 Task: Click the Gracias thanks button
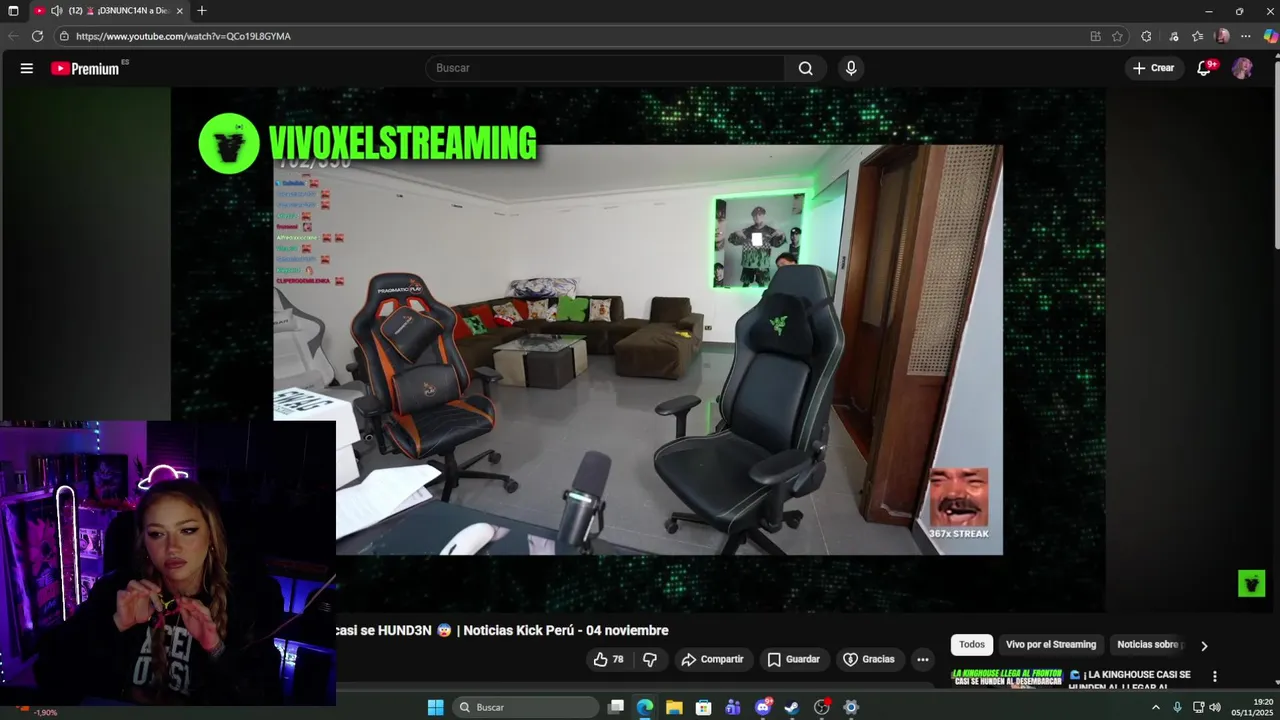[869, 659]
